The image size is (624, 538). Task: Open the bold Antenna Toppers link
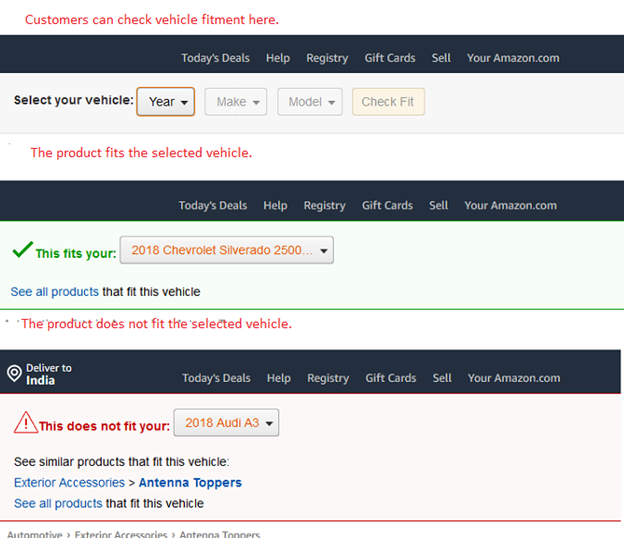pyautogui.click(x=190, y=483)
